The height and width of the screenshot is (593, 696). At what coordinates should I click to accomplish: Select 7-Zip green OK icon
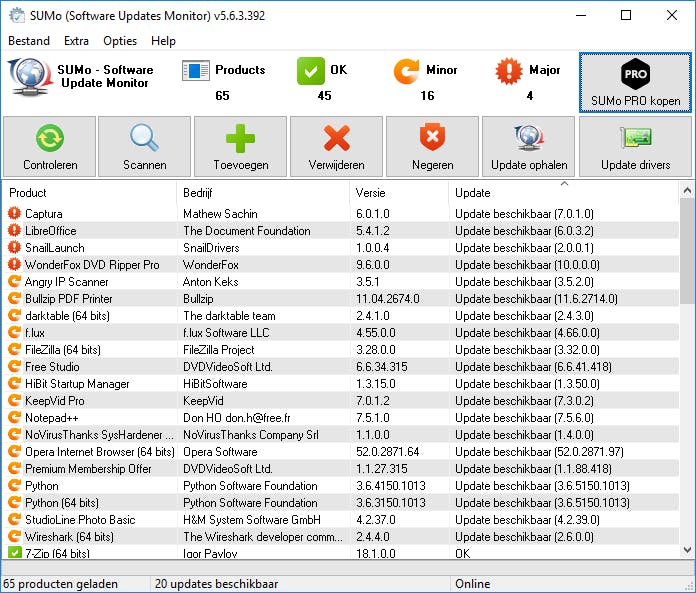click(14, 553)
